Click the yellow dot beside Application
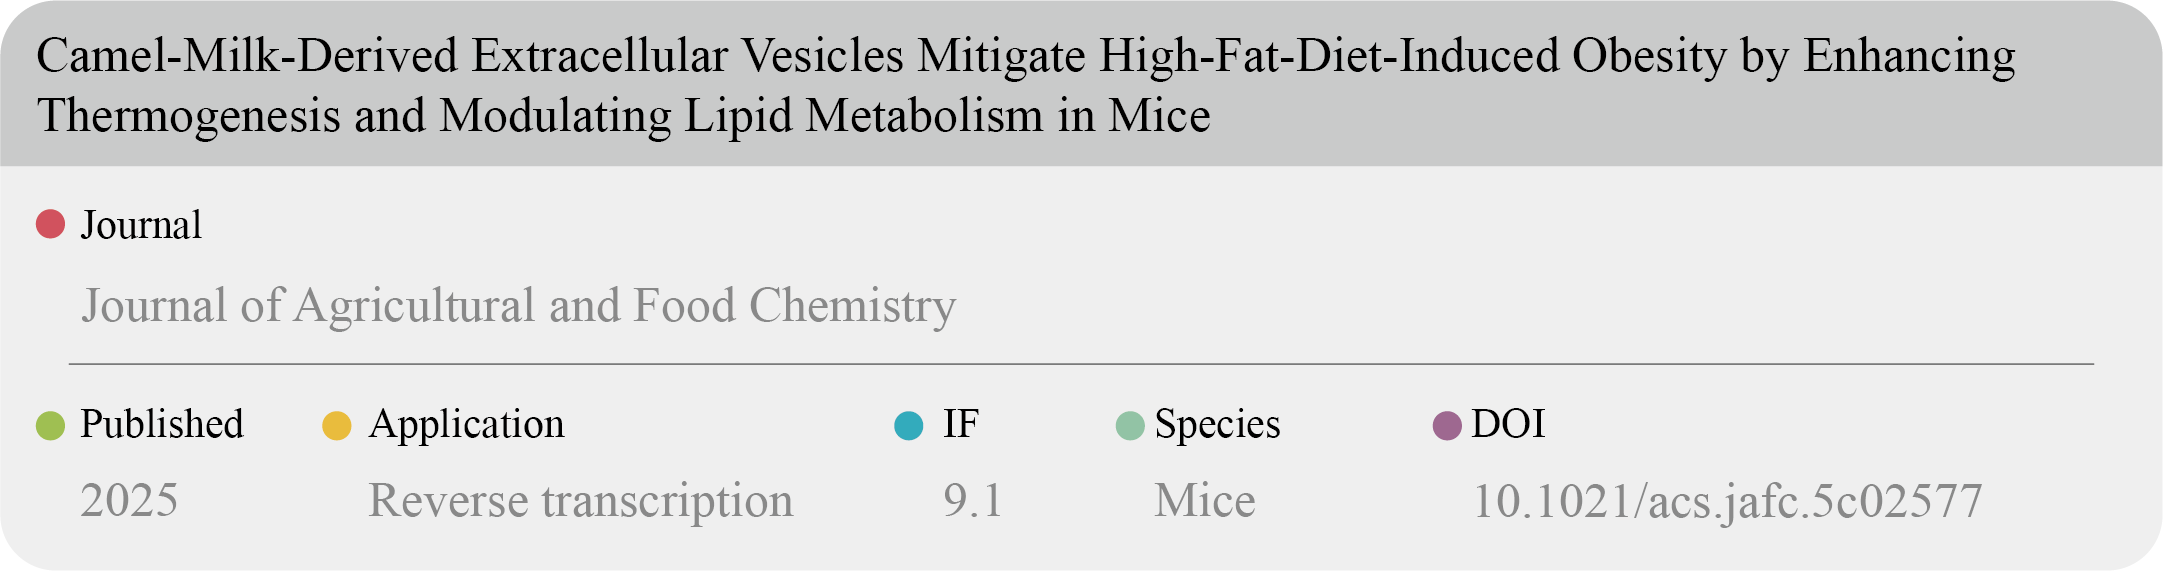The width and height of the screenshot is (2163, 571). [337, 425]
